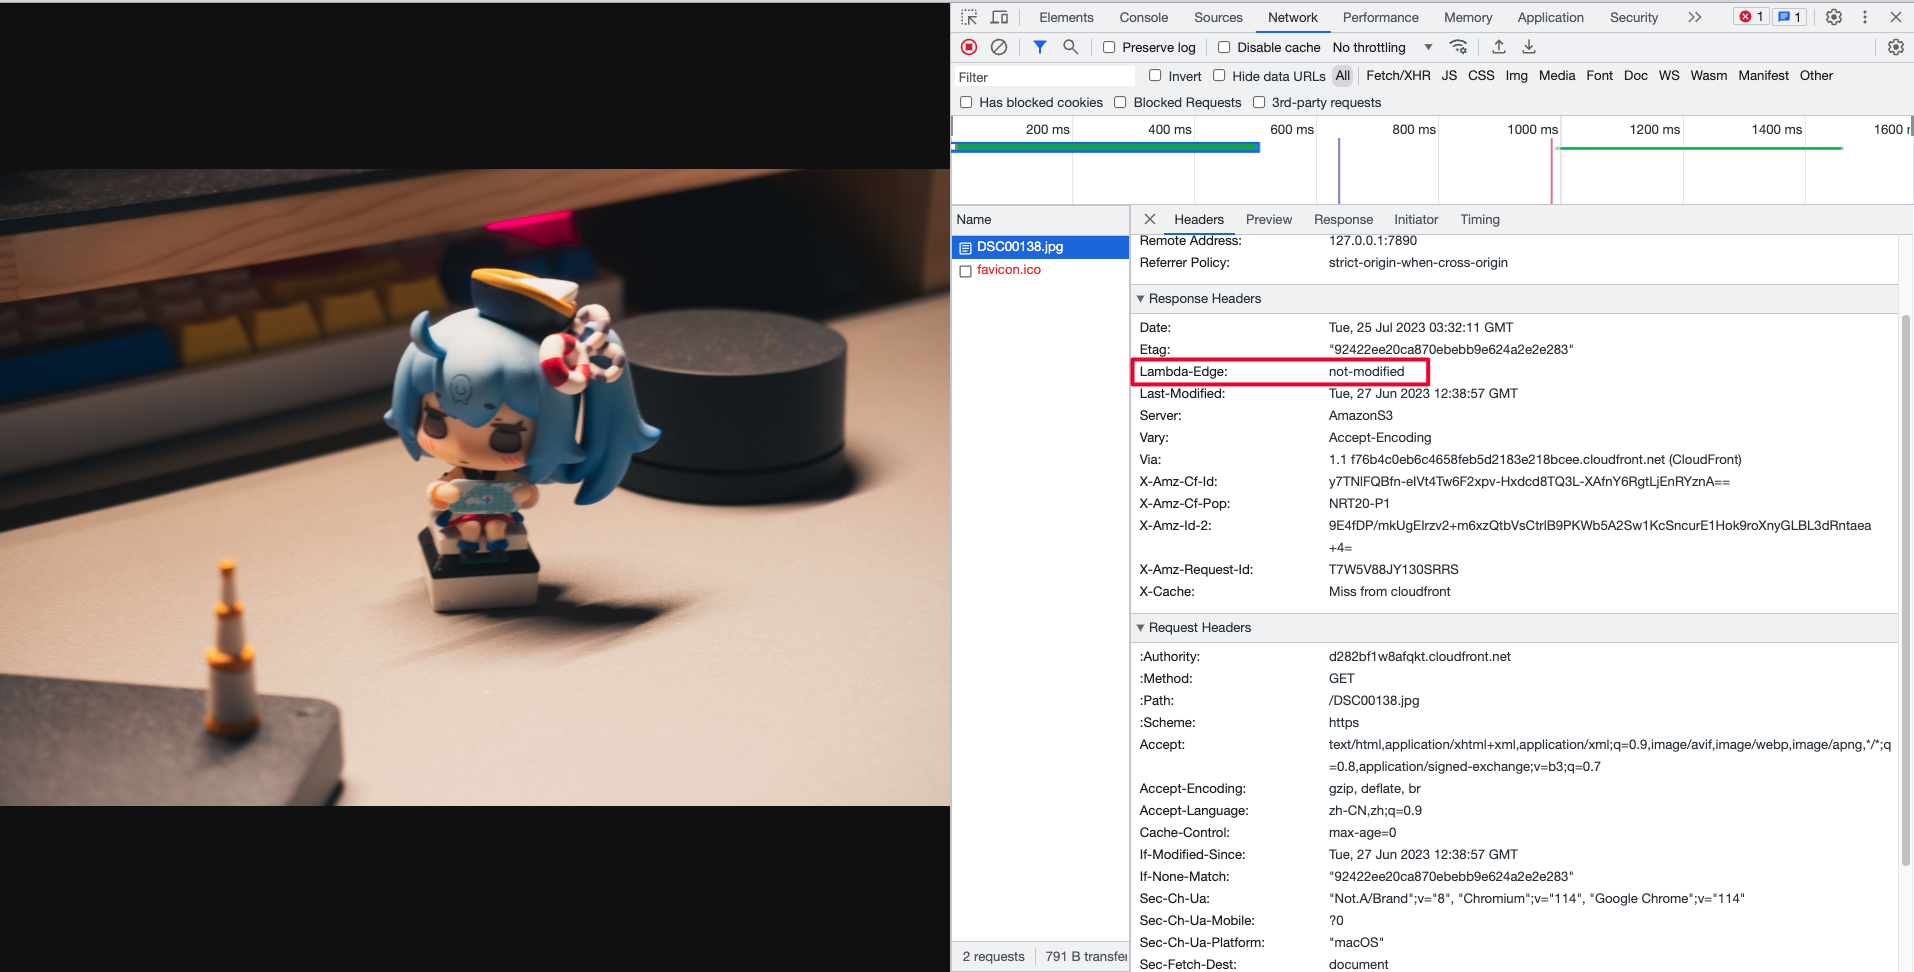Open the error count badge
This screenshot has height=972, width=1914.
(x=1751, y=17)
